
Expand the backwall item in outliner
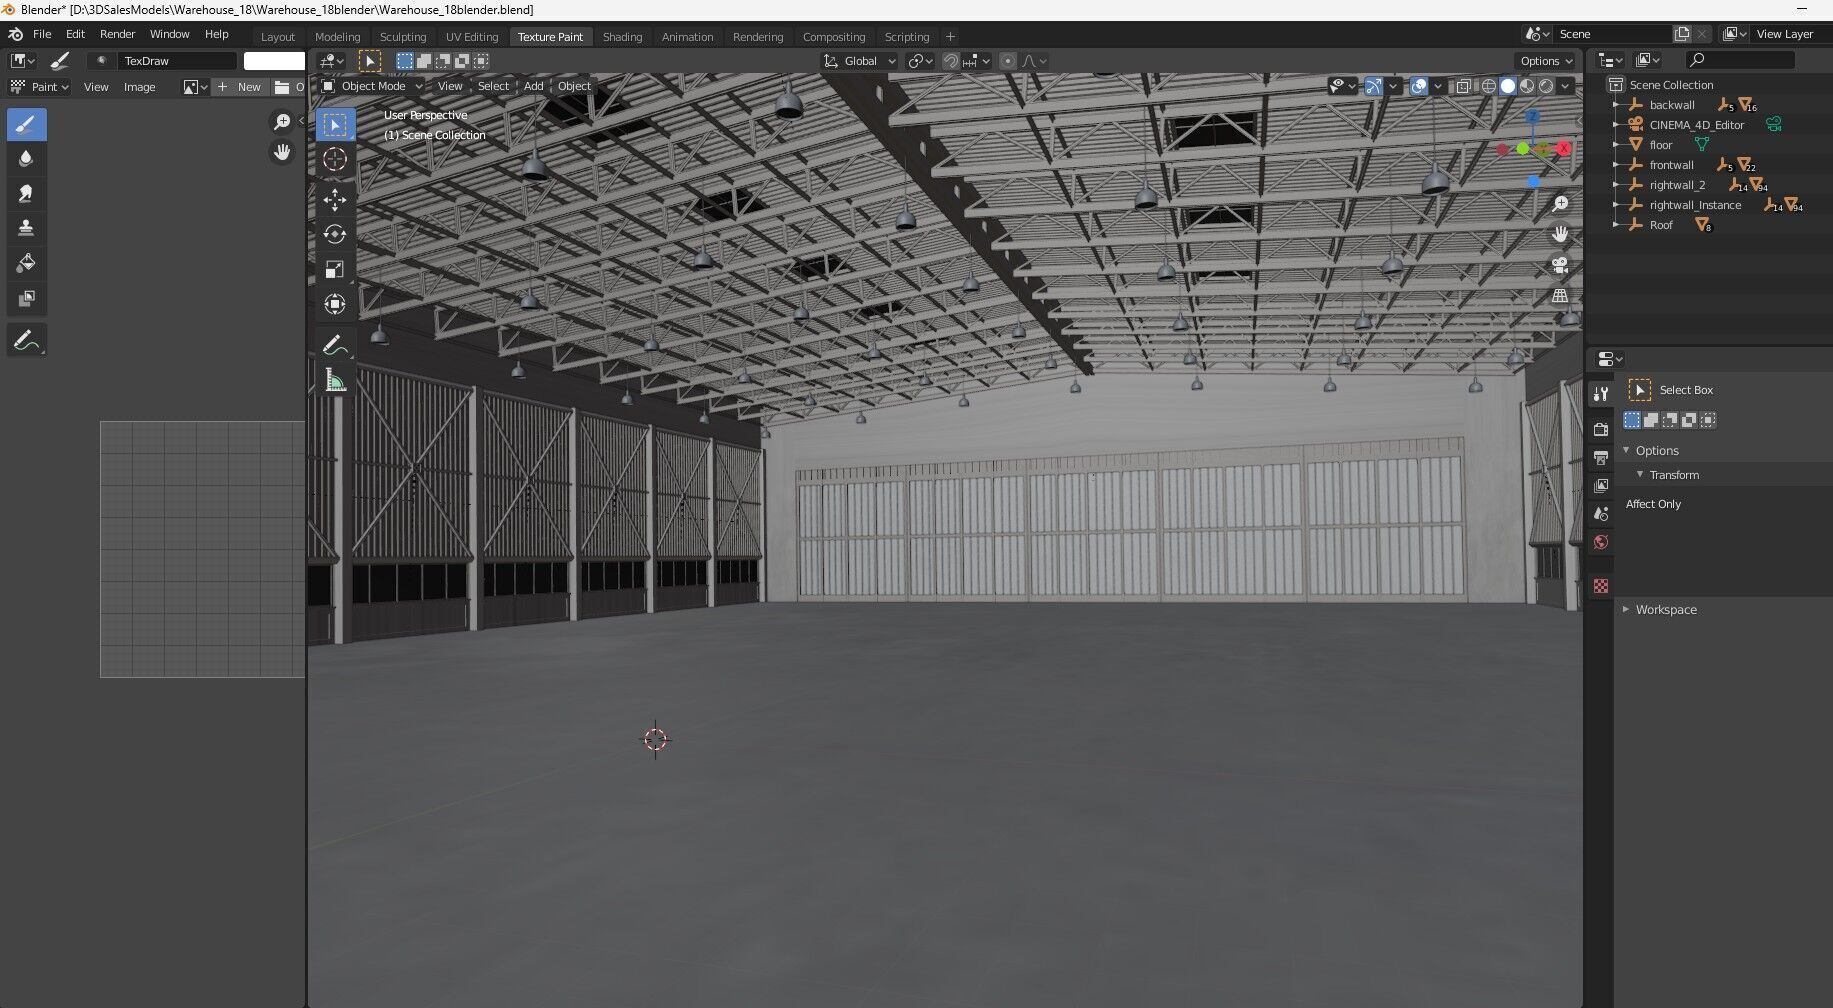pyautogui.click(x=1615, y=105)
